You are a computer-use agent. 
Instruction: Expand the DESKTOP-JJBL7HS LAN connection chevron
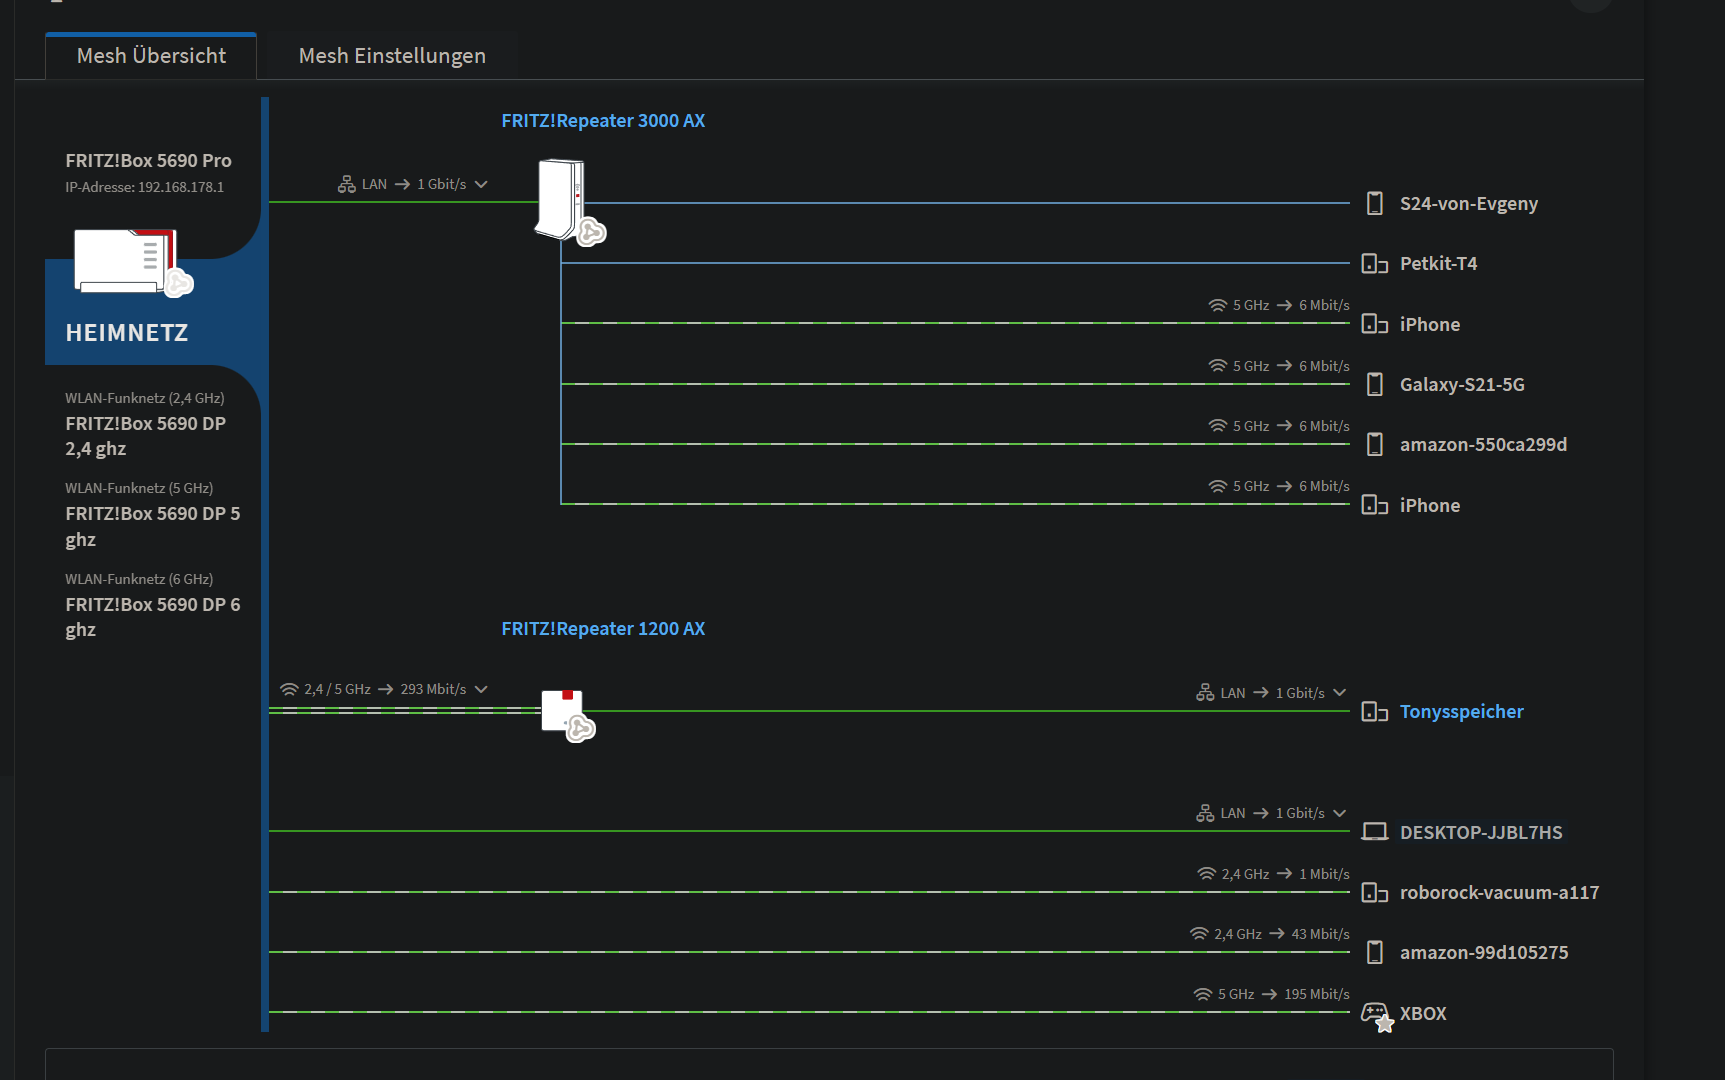pyautogui.click(x=1340, y=813)
